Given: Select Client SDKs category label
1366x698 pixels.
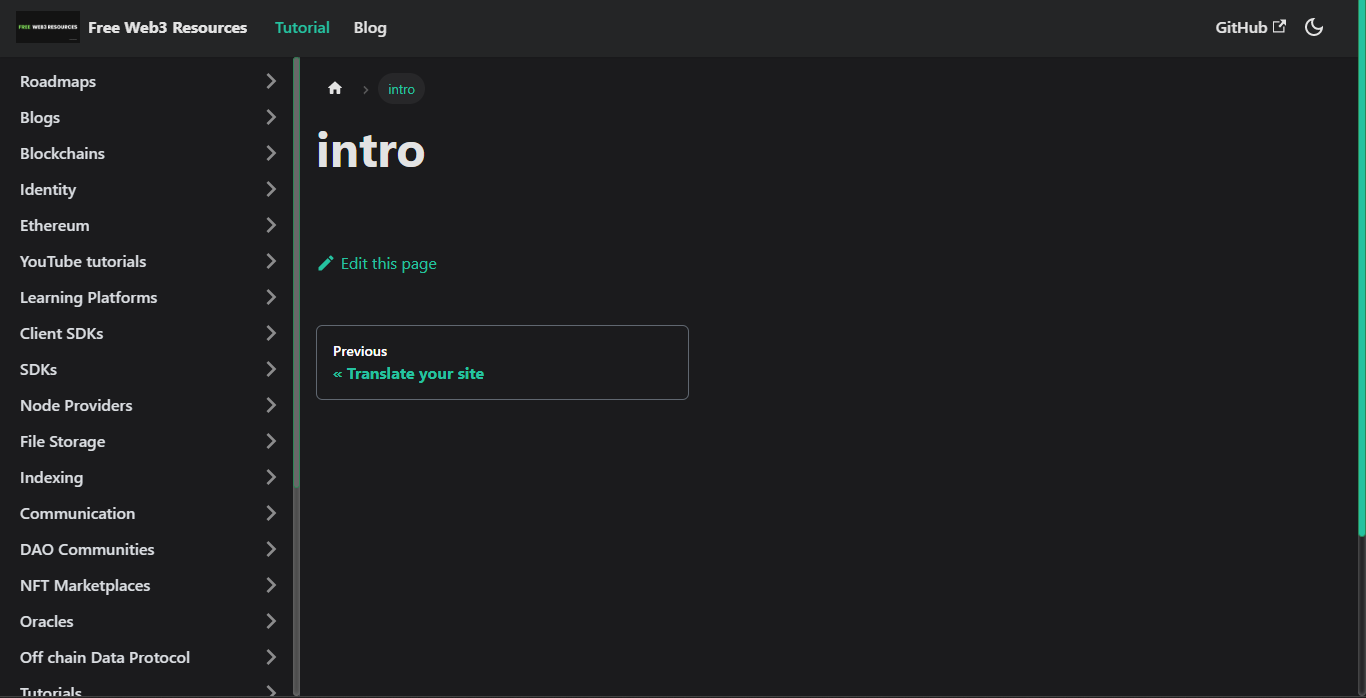Looking at the screenshot, I should pos(62,333).
